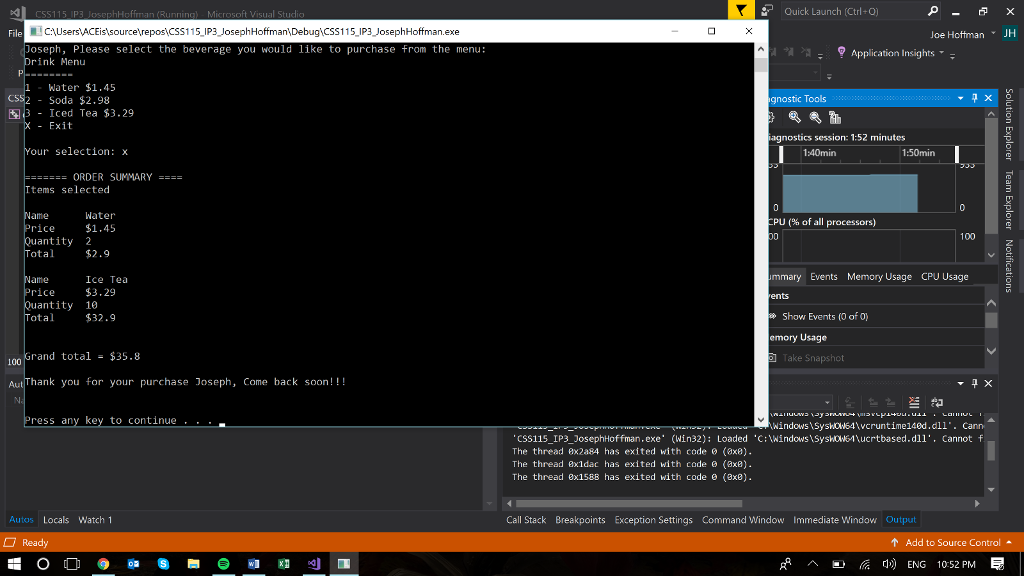Toggle Word Wrap in Output toolbar
The height and width of the screenshot is (576, 1024).
click(936, 402)
